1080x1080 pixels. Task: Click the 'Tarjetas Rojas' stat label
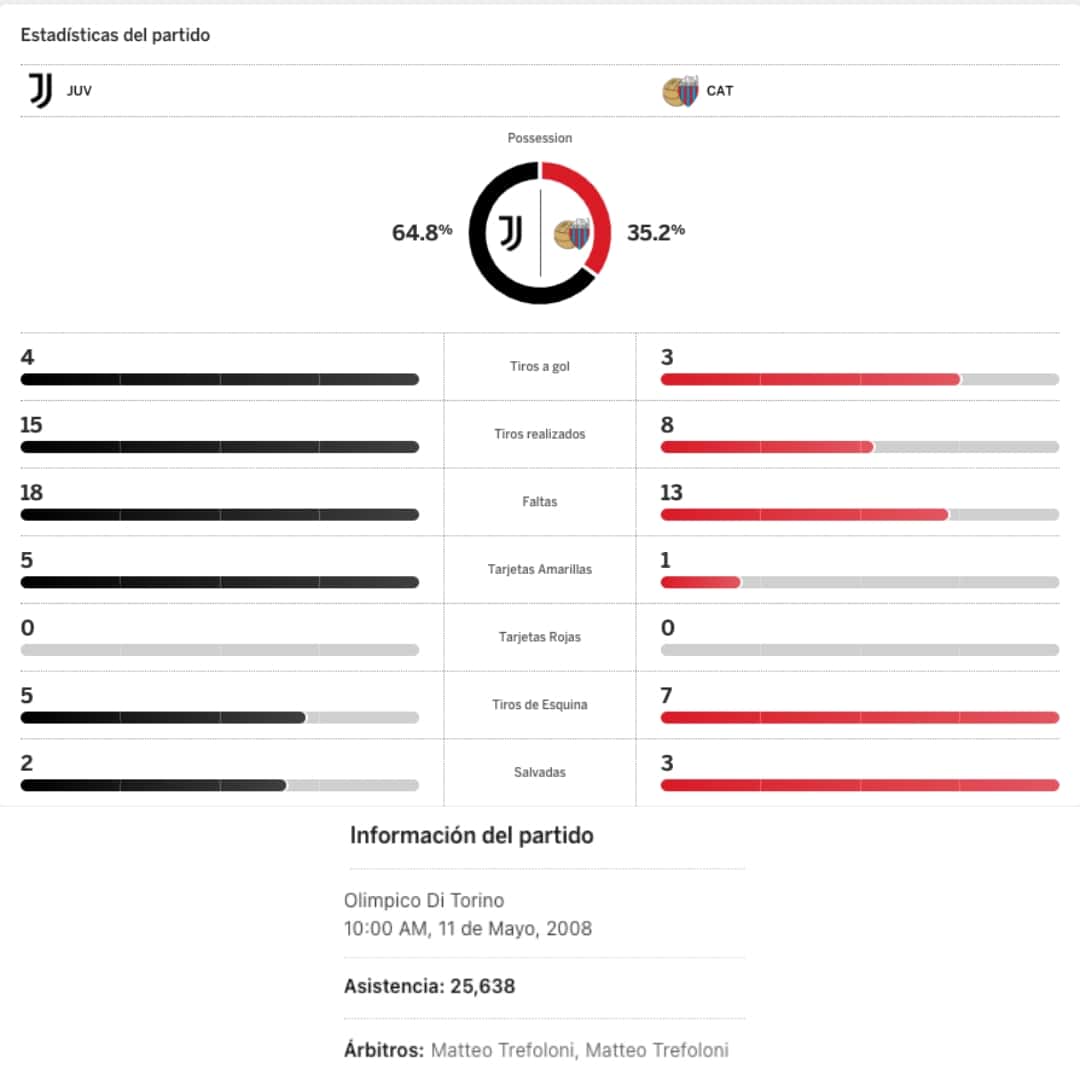(x=539, y=637)
